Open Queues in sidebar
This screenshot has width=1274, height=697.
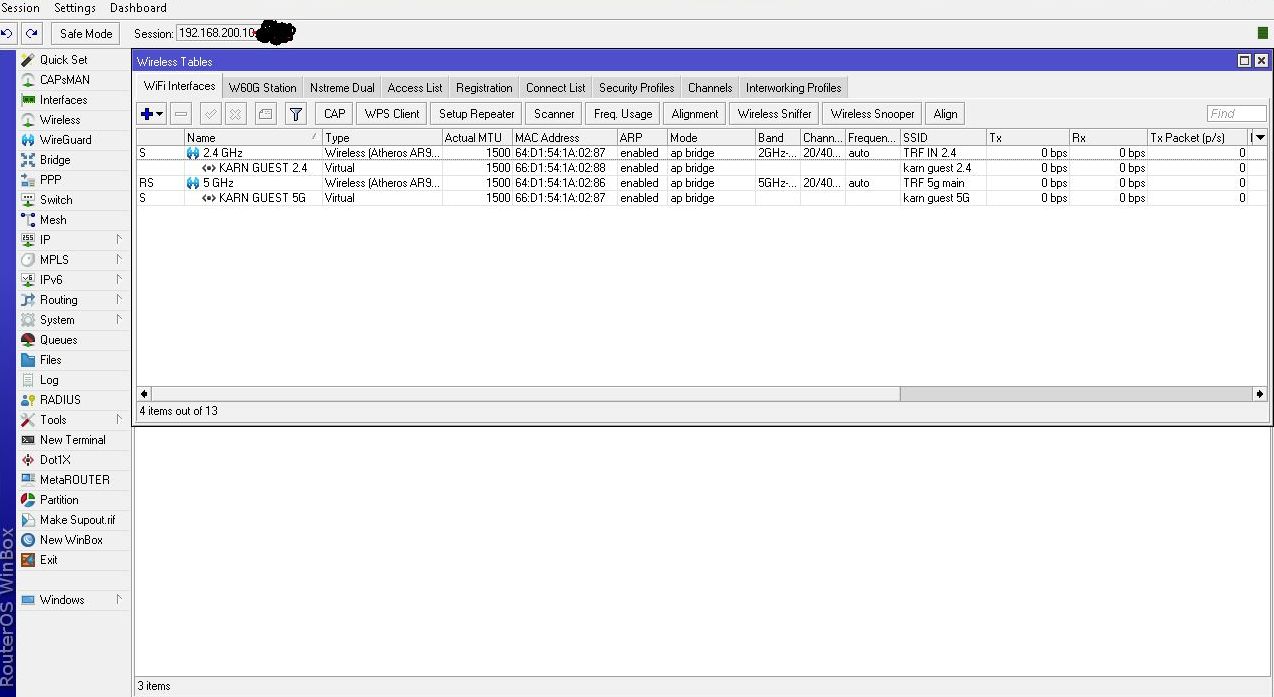(x=58, y=340)
